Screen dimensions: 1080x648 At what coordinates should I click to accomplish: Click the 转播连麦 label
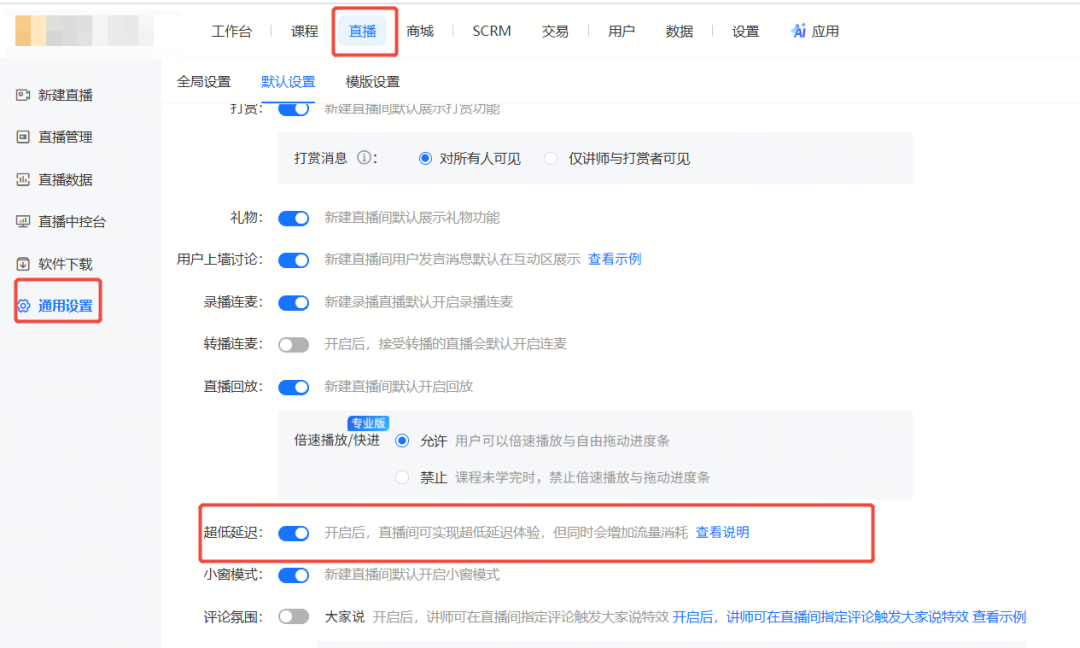233,344
